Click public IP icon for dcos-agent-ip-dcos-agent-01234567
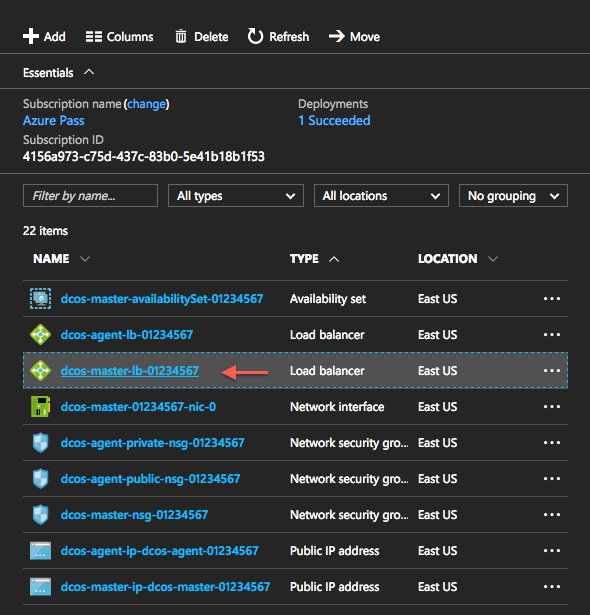Screen dimensions: 590x615 (40, 551)
